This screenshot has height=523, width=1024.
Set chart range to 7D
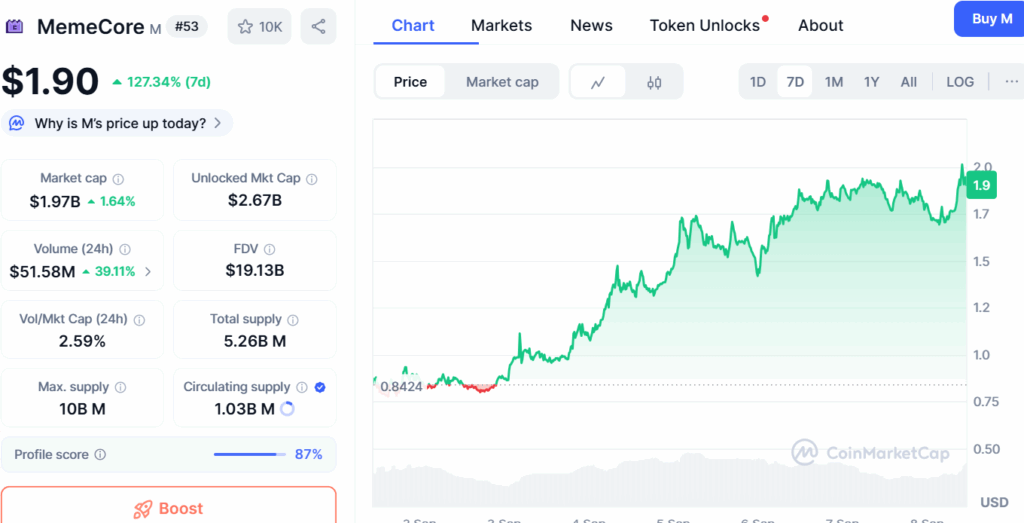click(795, 82)
